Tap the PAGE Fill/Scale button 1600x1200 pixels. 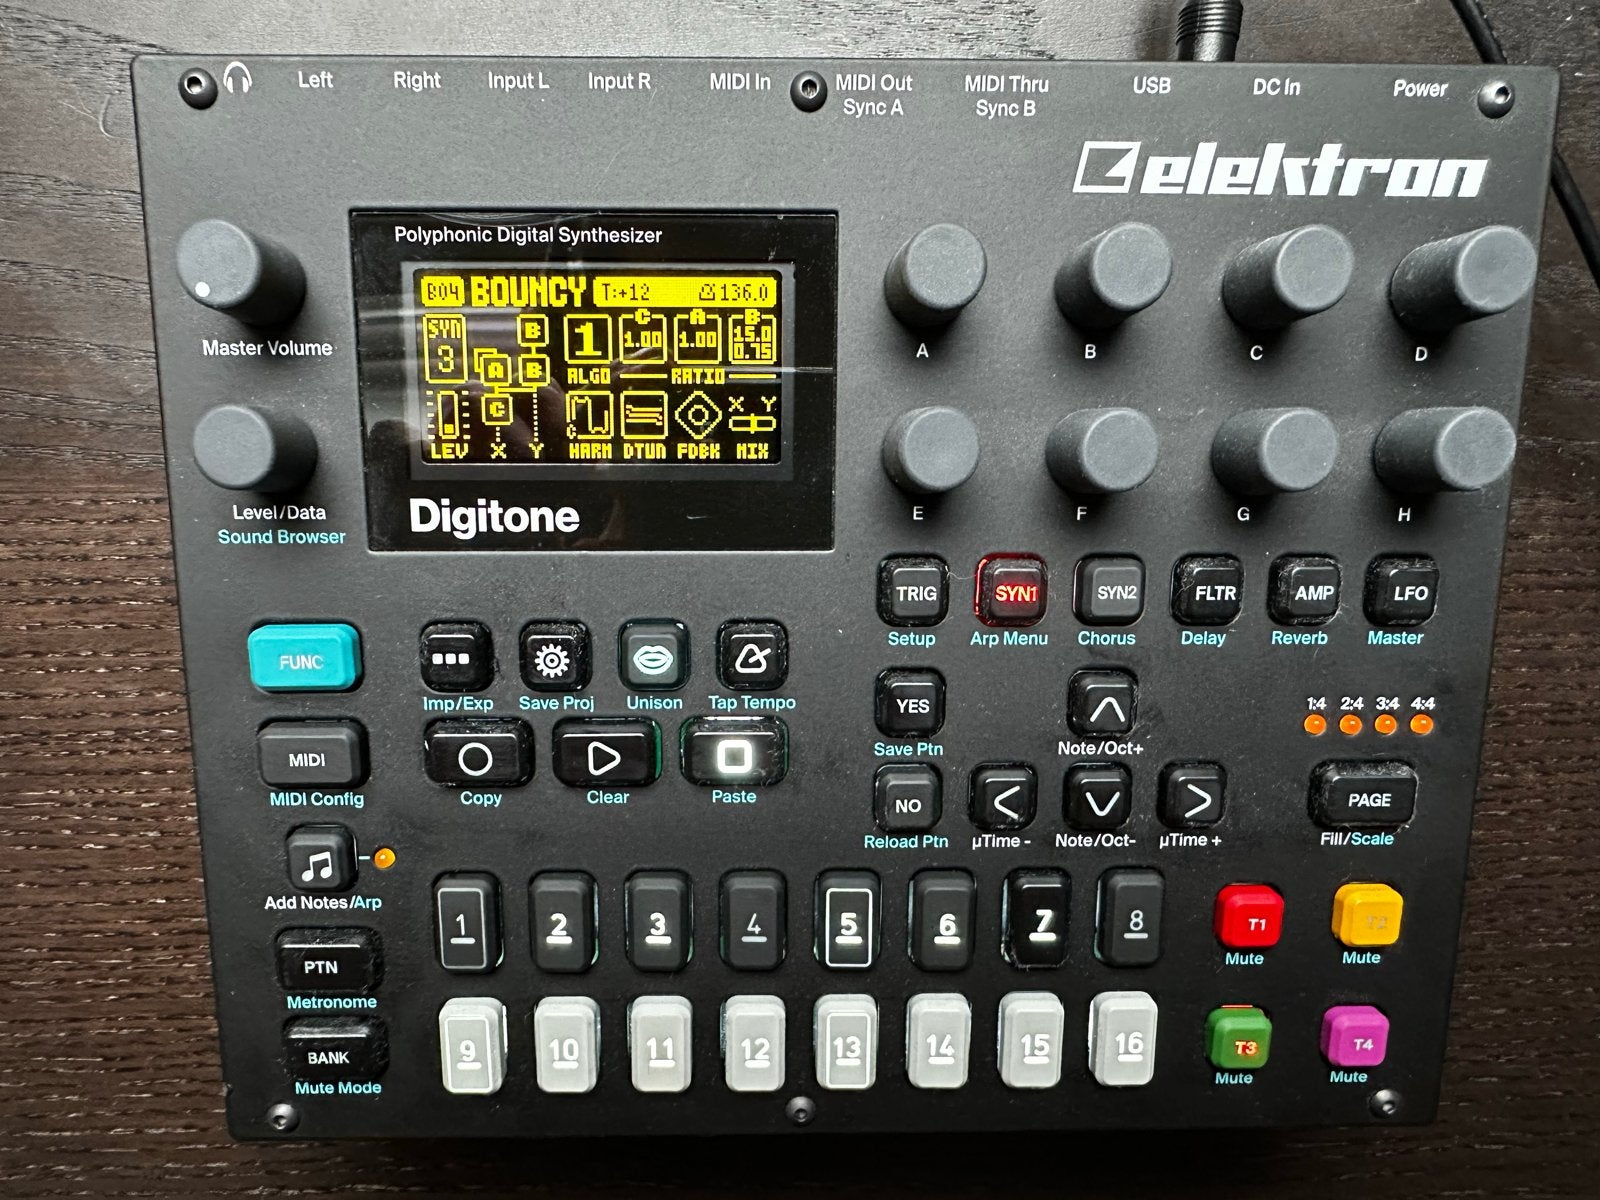coord(1363,797)
